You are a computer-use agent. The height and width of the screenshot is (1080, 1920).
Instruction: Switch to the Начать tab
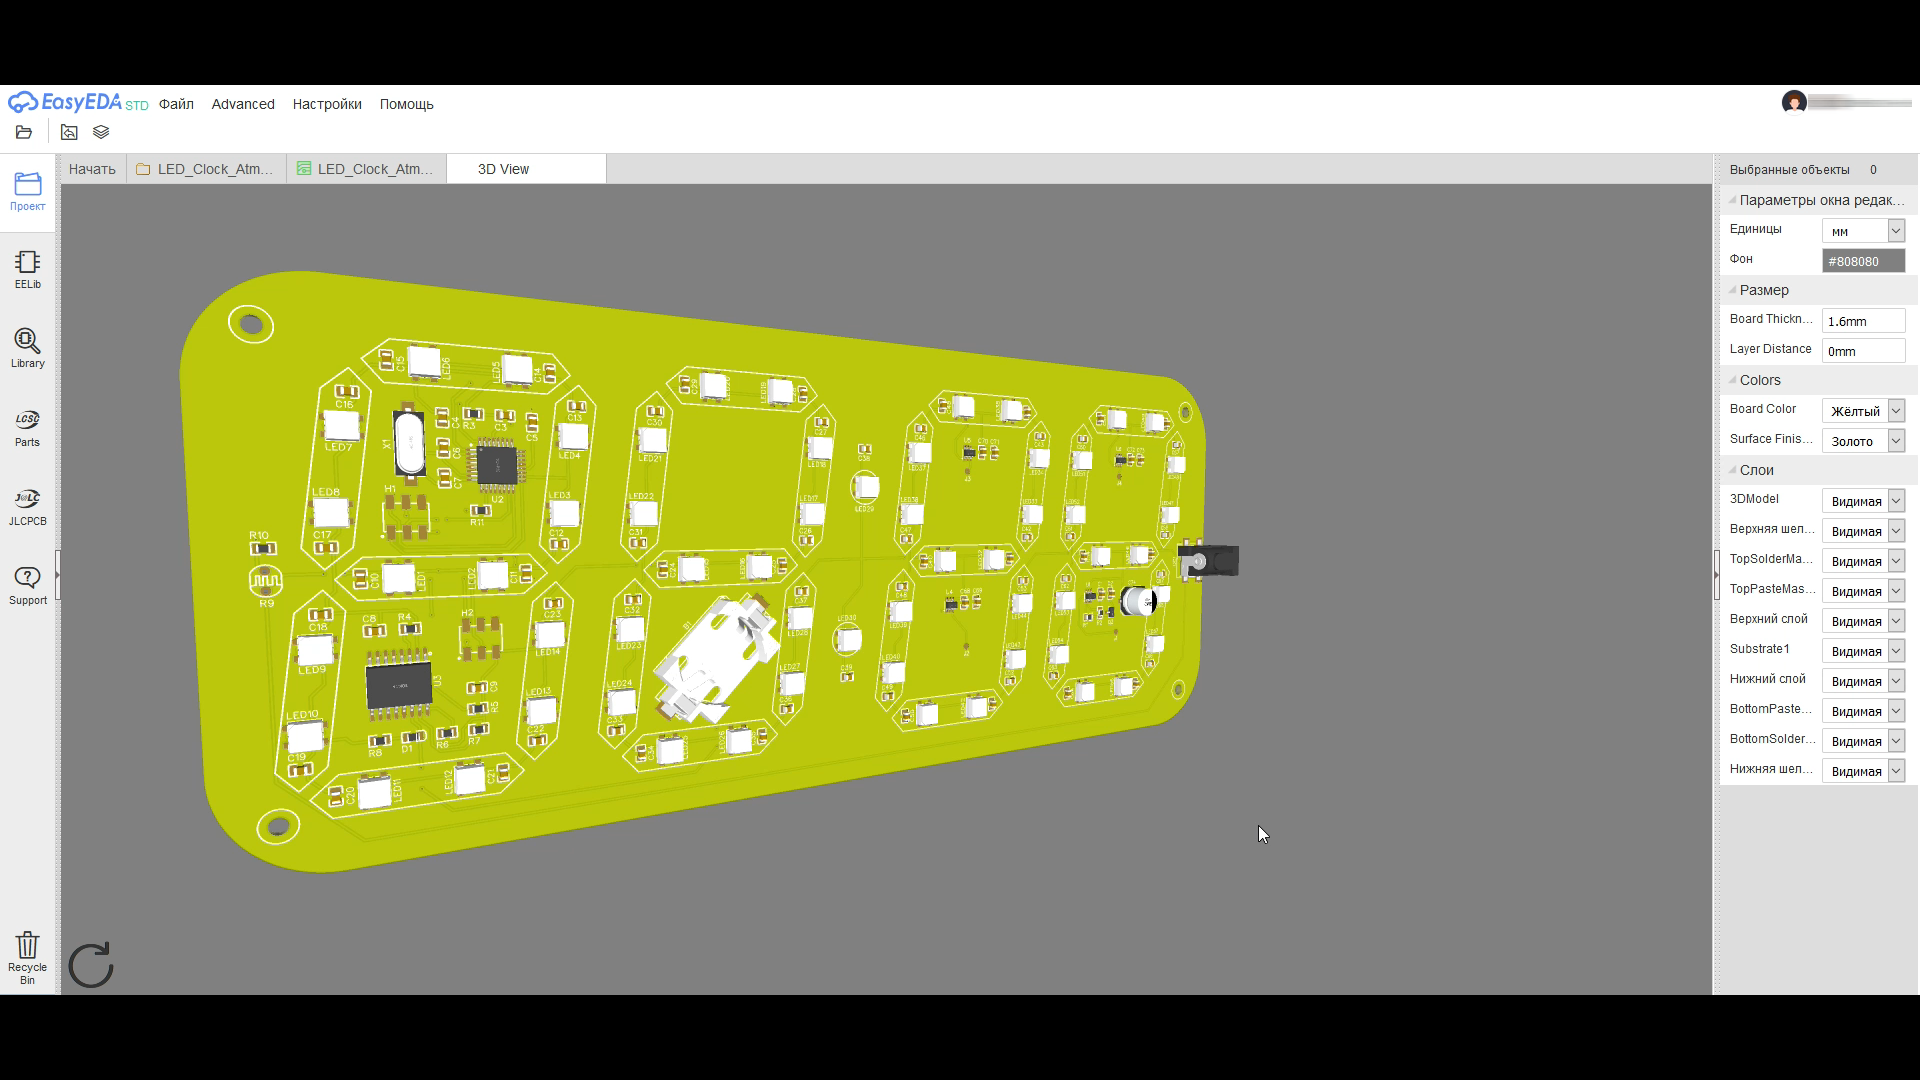click(x=92, y=169)
